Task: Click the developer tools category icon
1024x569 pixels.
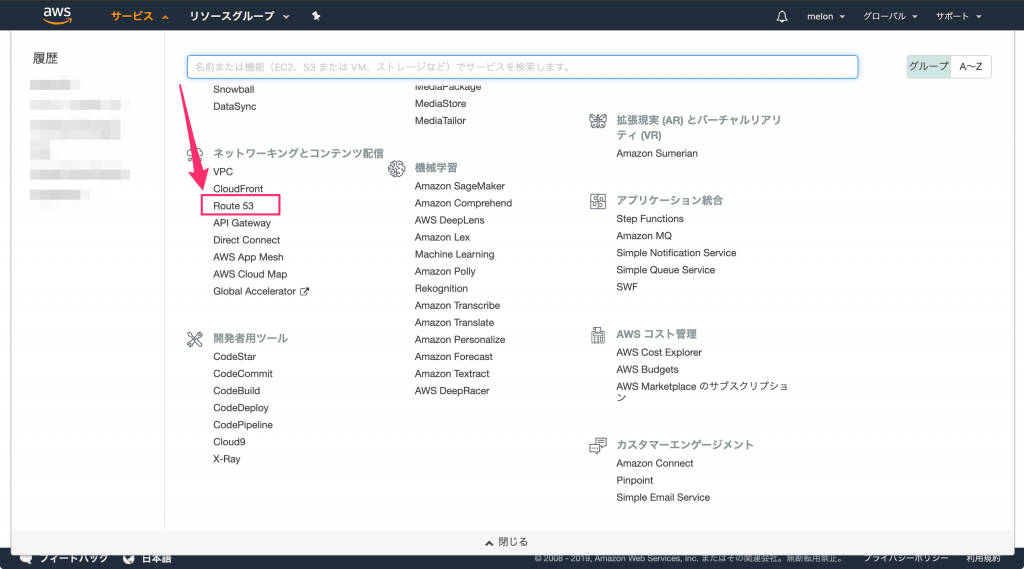Action: [195, 339]
